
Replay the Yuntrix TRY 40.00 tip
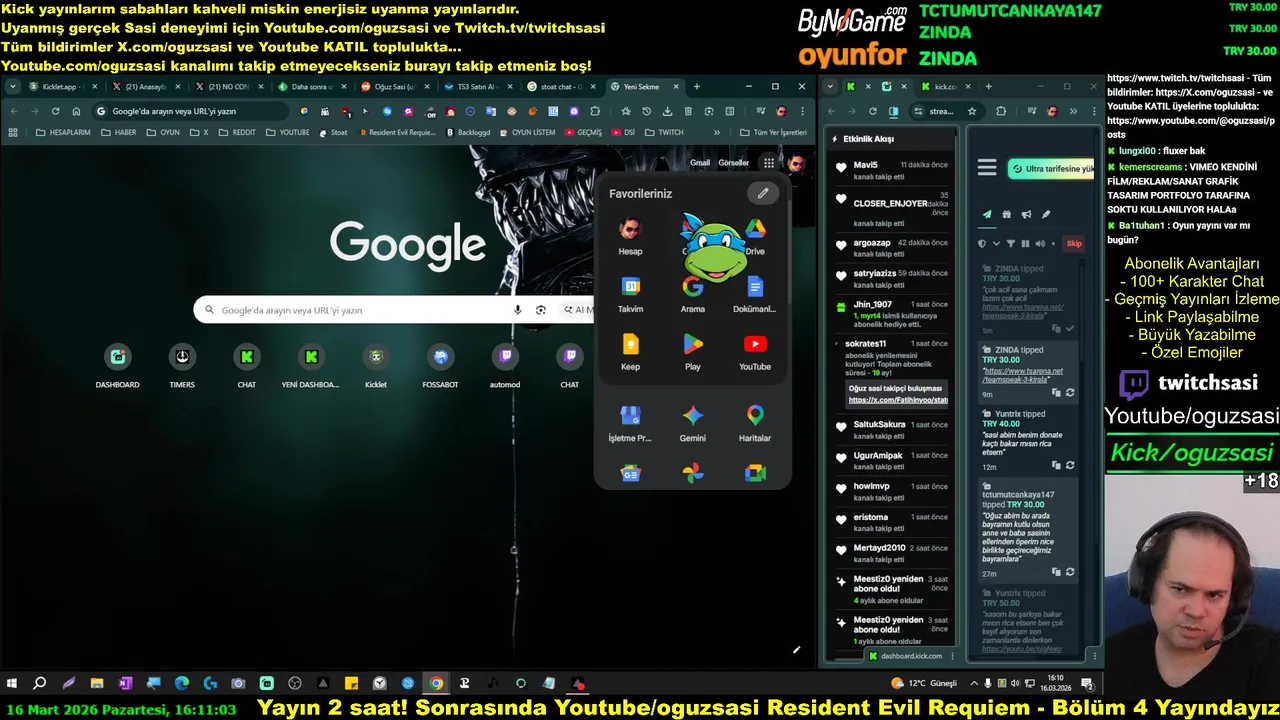(1070, 465)
